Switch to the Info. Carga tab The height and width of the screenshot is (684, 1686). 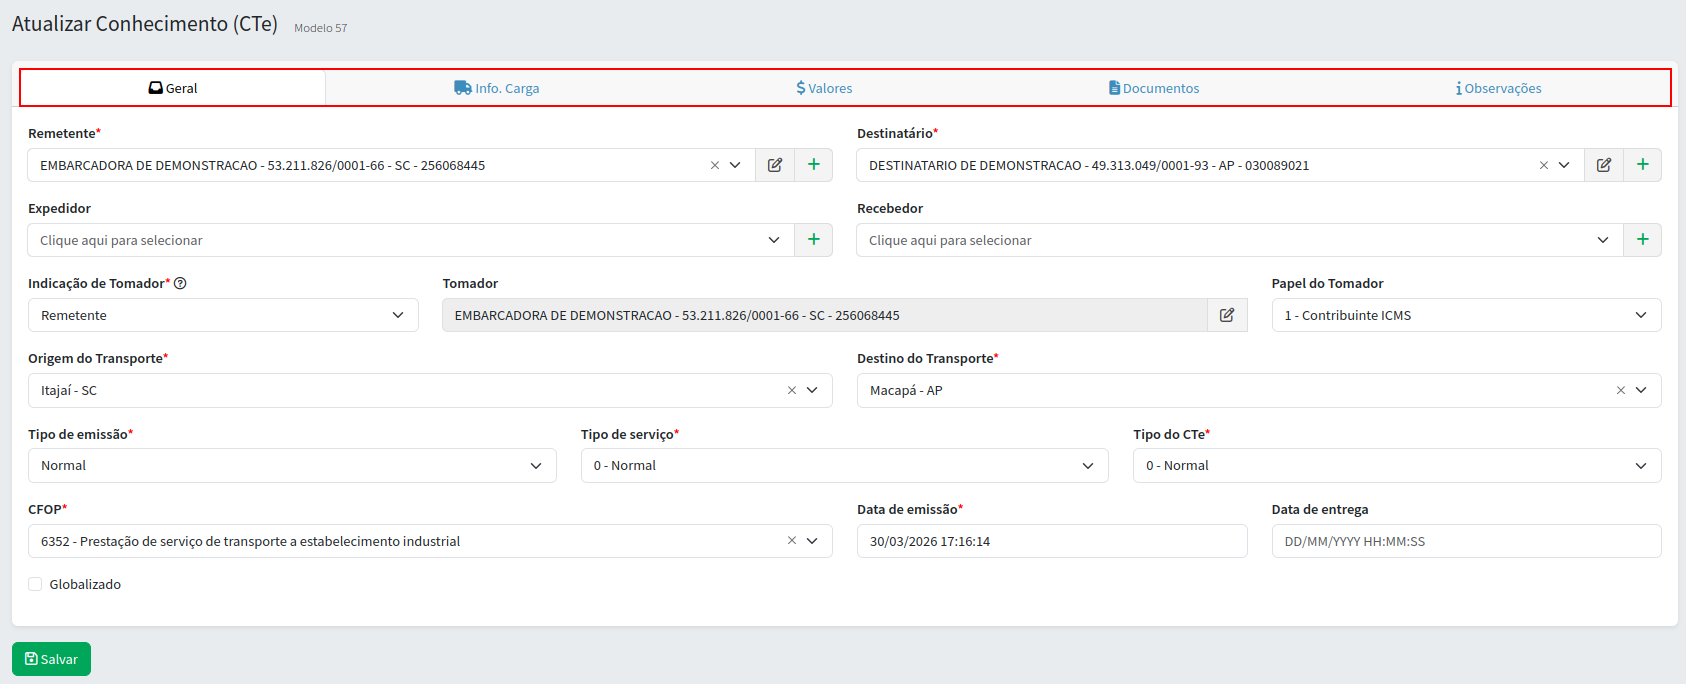click(x=497, y=88)
